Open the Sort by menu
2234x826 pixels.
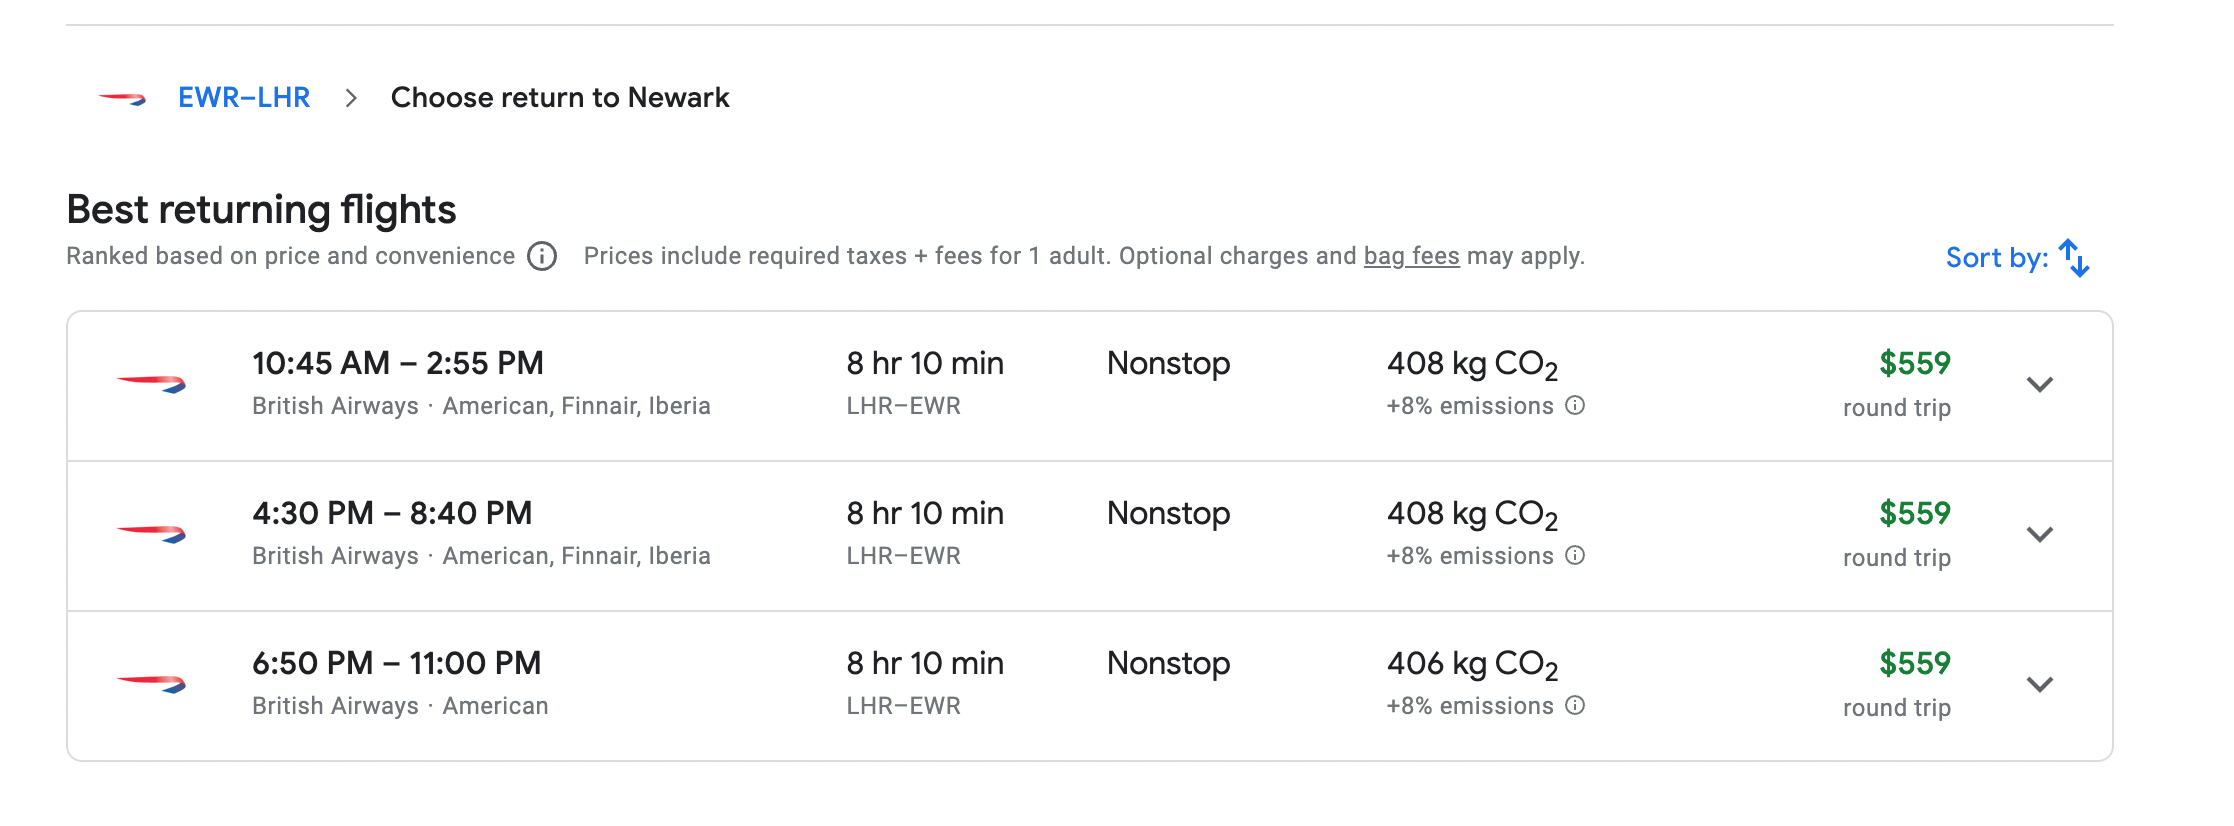2018,258
